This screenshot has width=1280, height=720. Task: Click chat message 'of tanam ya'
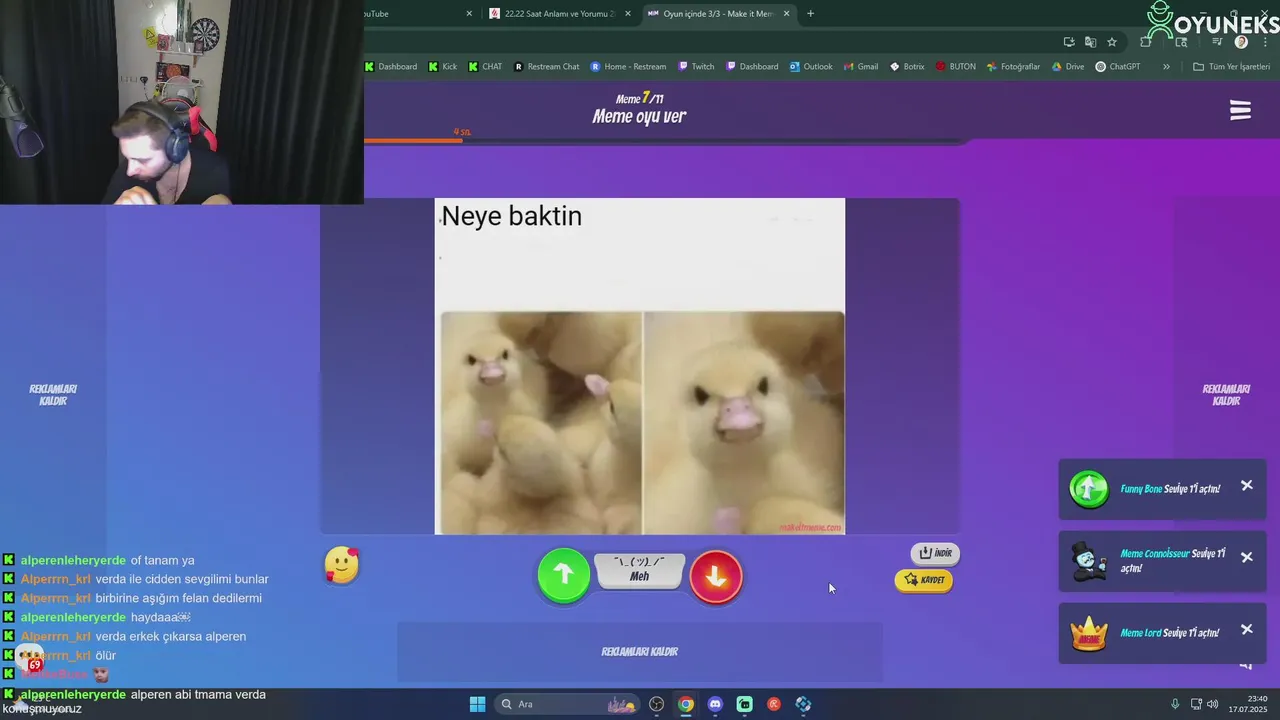tap(162, 560)
